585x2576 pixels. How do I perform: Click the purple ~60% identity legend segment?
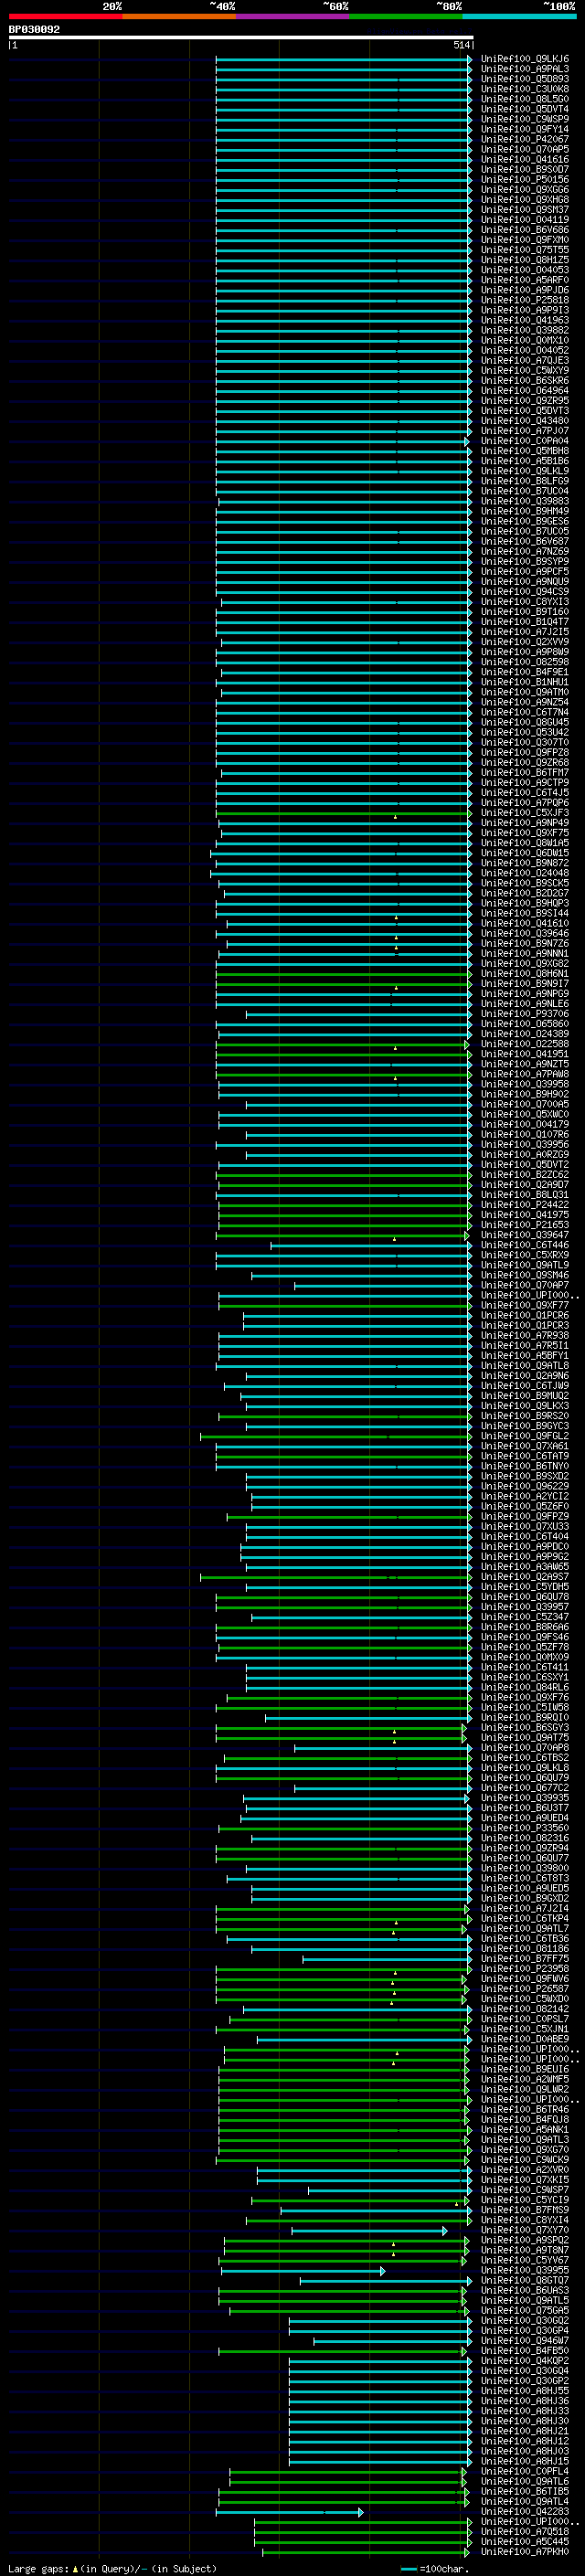tap(293, 16)
